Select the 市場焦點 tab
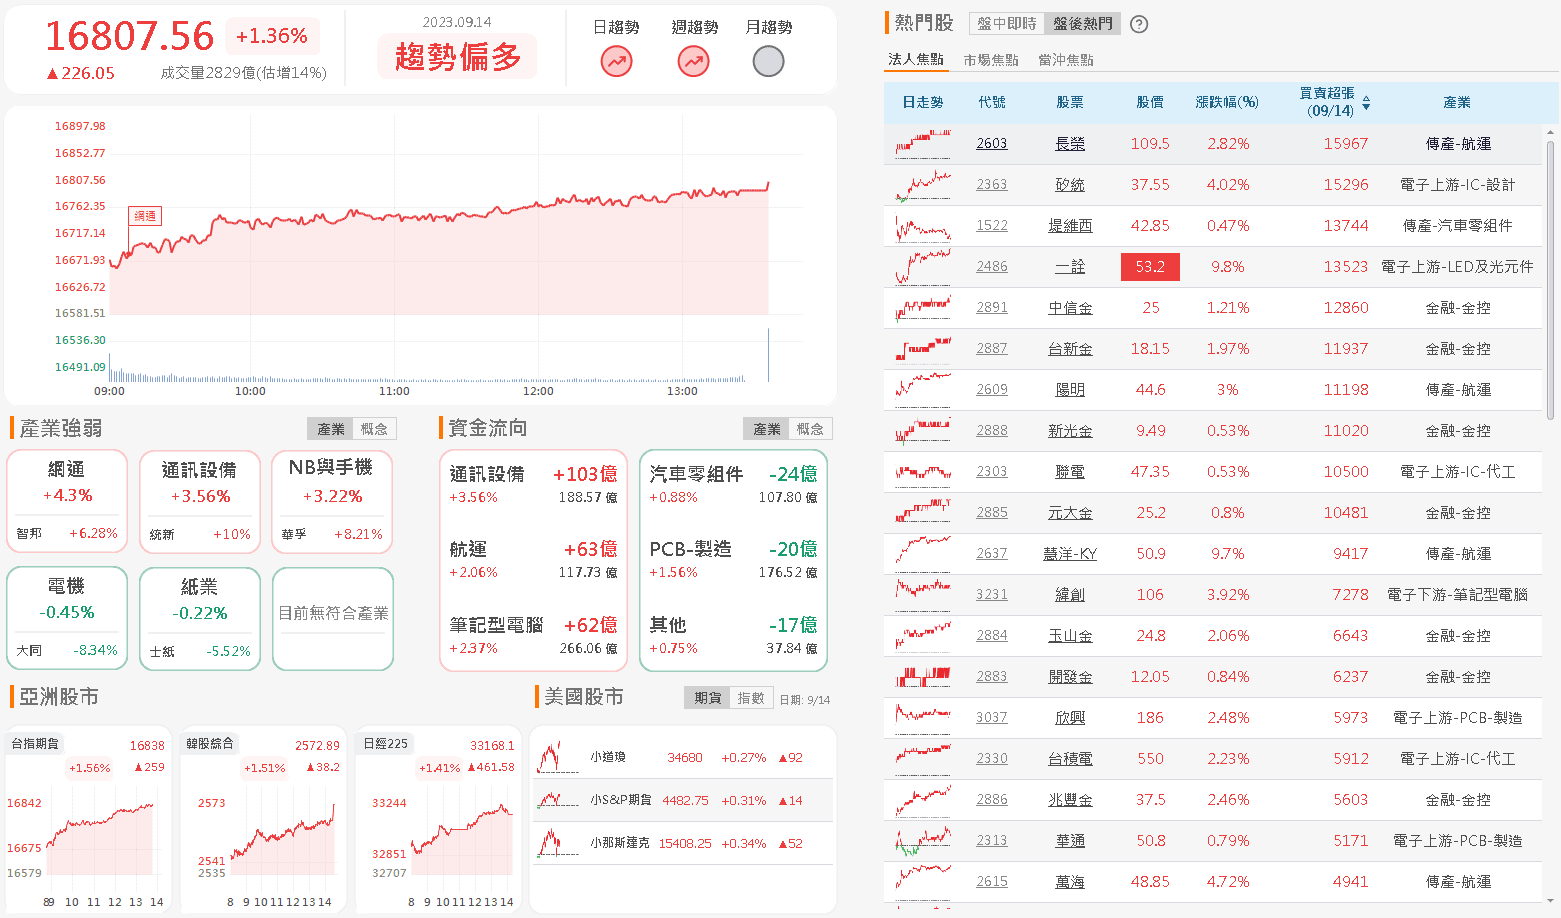Viewport: 1561px width, 918px height. tap(991, 60)
